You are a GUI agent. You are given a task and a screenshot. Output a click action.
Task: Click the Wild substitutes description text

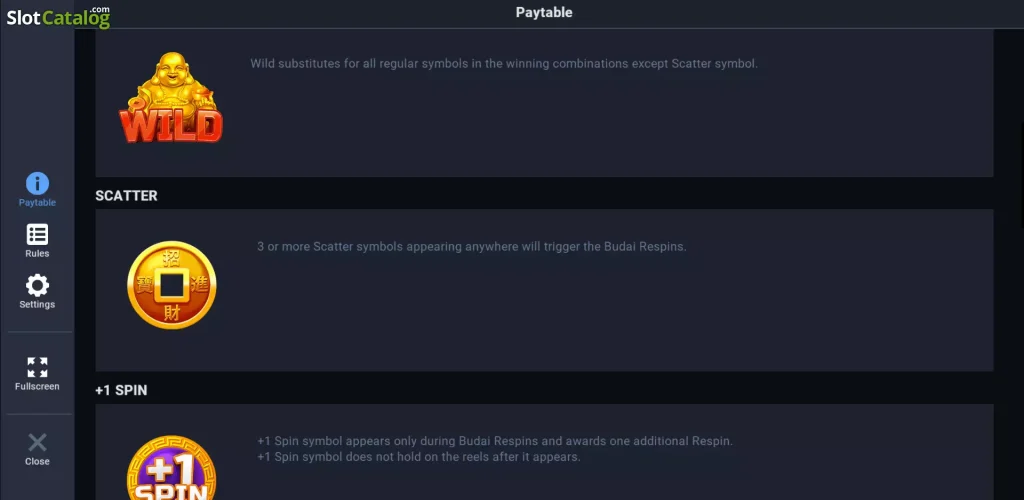(504, 64)
